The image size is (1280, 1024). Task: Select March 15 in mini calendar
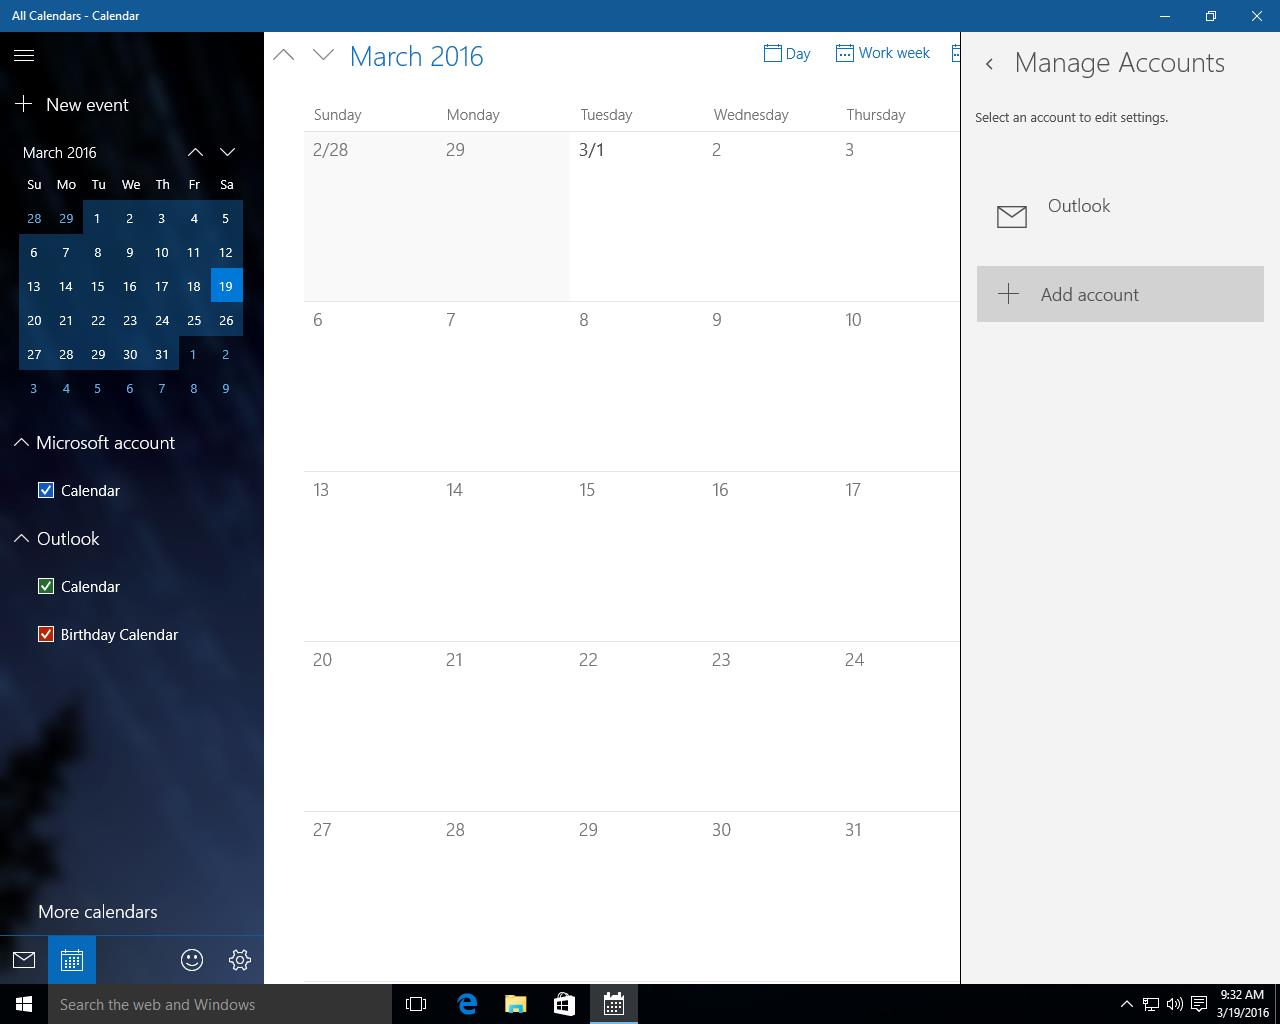point(97,286)
